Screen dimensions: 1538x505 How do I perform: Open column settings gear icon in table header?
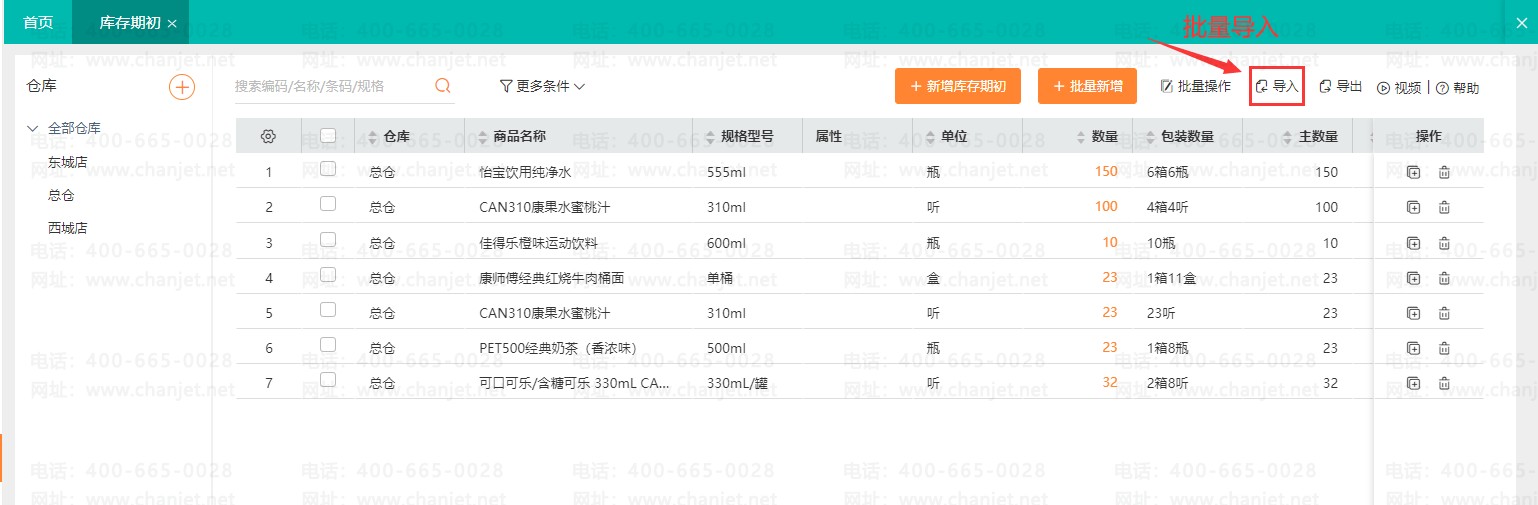point(268,137)
